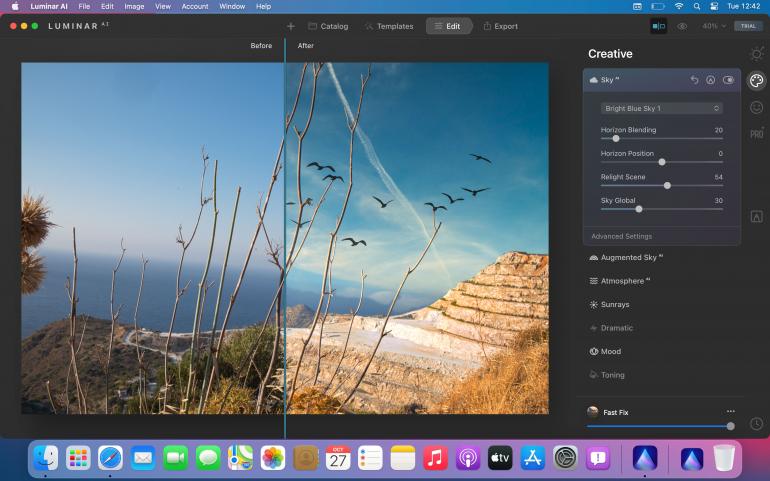Click the eye preview original icon
The width and height of the screenshot is (770, 481).
[x=682, y=26]
